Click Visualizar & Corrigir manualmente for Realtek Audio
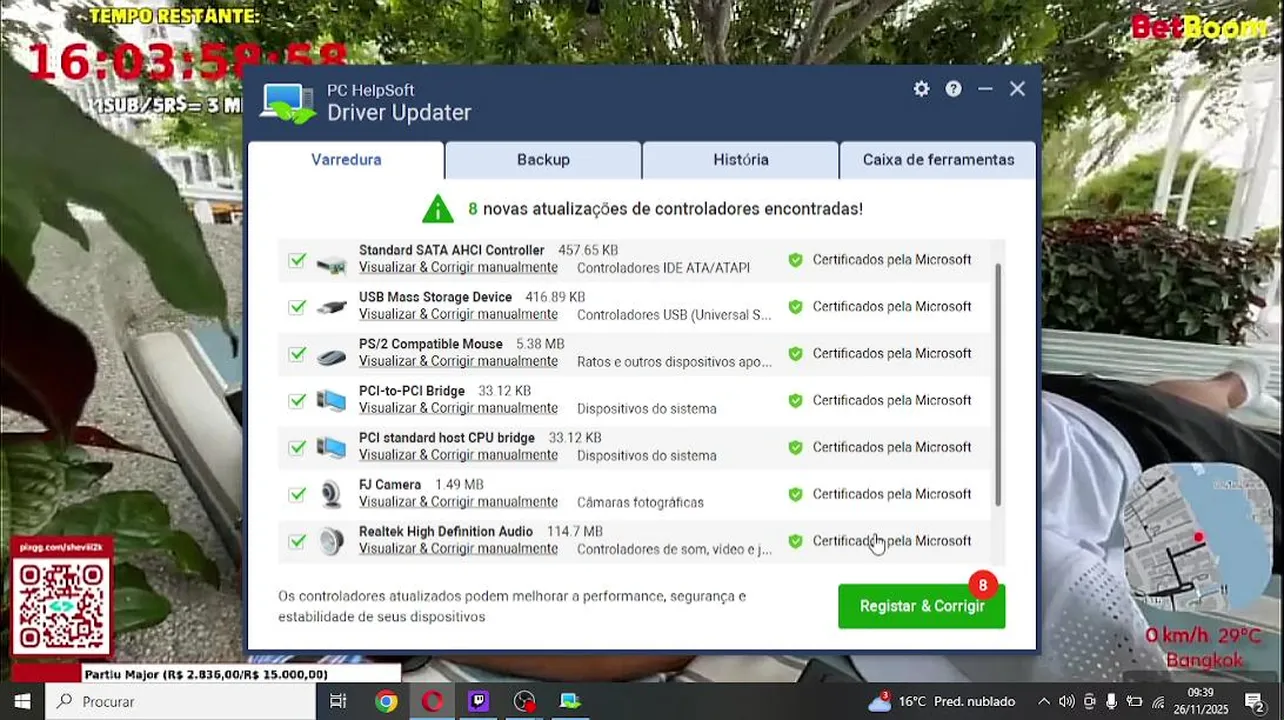This screenshot has width=1284, height=720. [x=458, y=549]
